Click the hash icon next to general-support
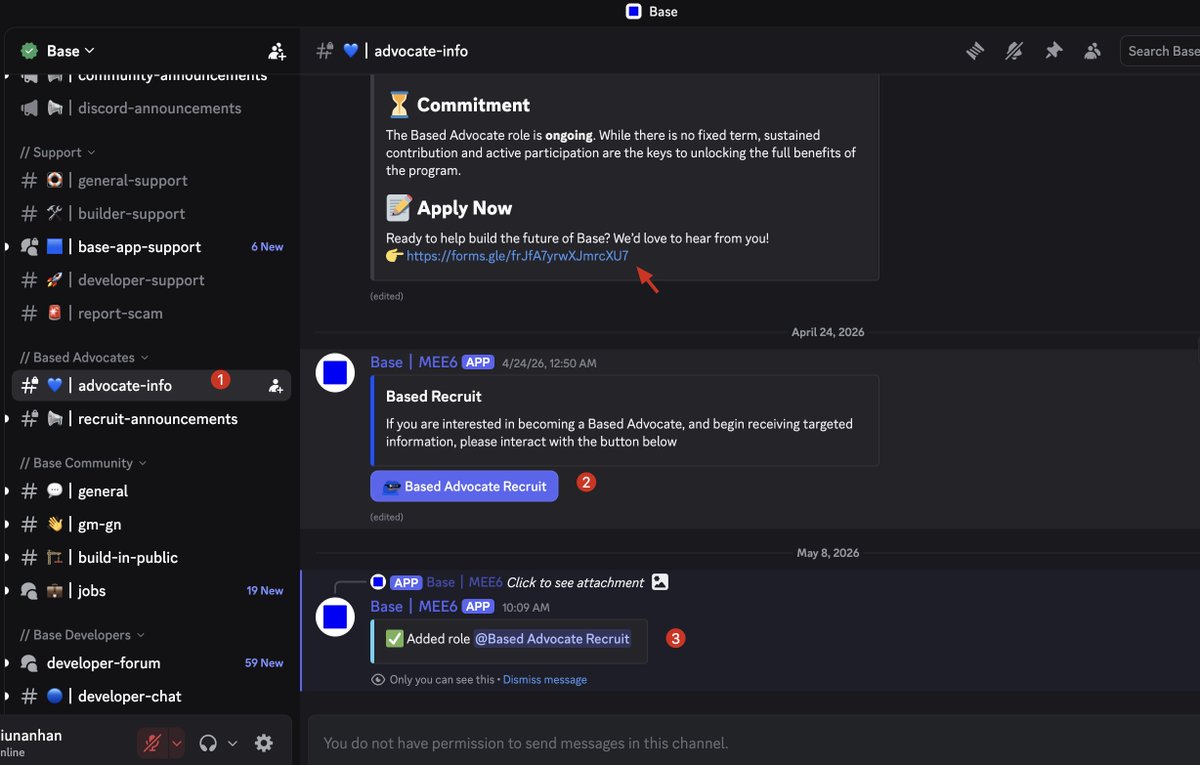 click(30, 181)
